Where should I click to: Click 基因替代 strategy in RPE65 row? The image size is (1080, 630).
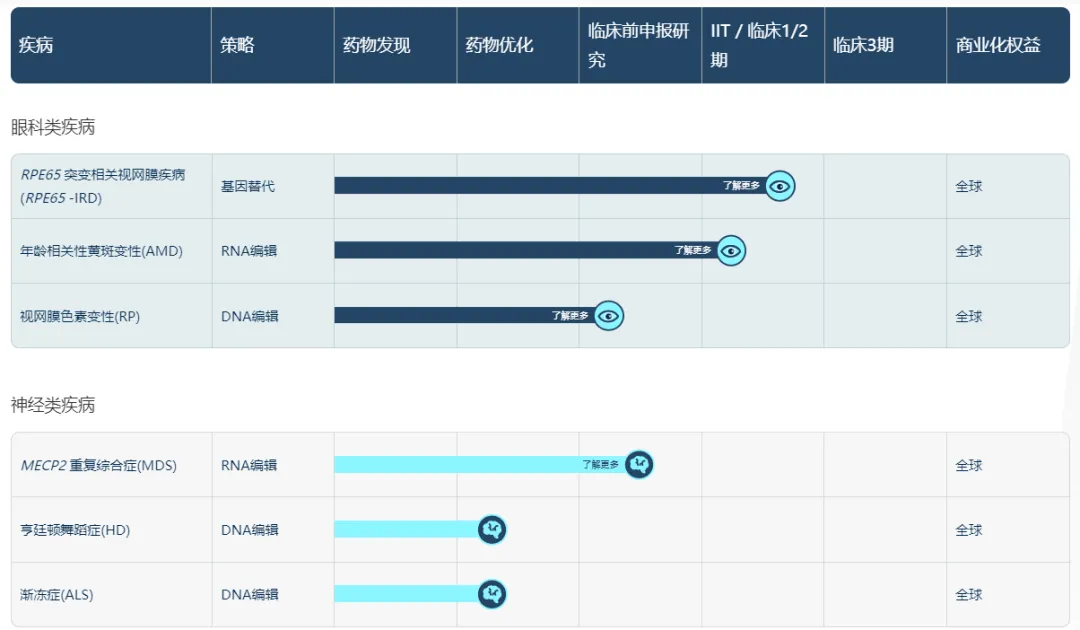(248, 186)
